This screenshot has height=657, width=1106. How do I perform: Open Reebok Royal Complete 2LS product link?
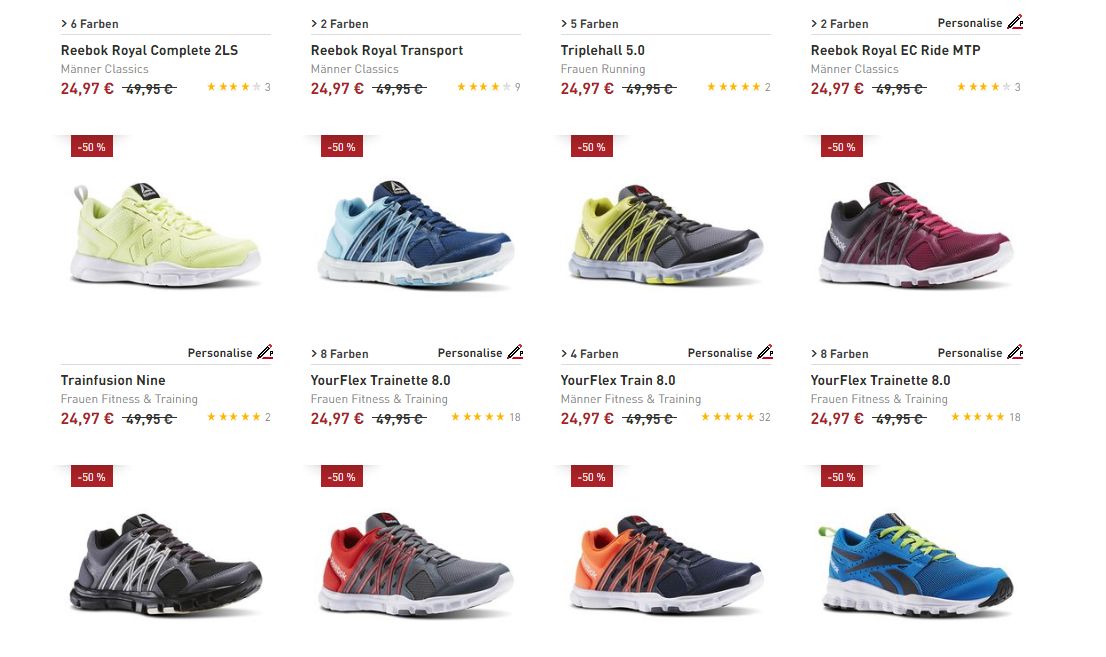tap(150, 50)
